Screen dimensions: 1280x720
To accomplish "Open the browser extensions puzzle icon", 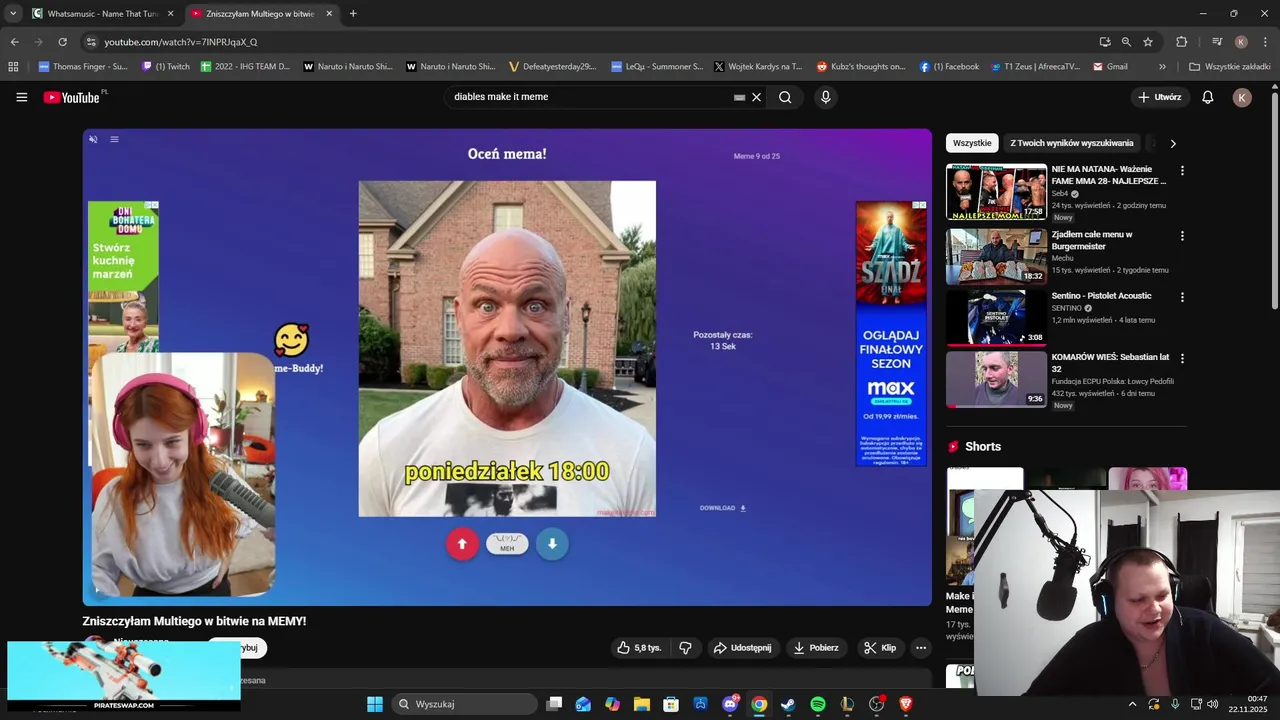I will 1182,42.
